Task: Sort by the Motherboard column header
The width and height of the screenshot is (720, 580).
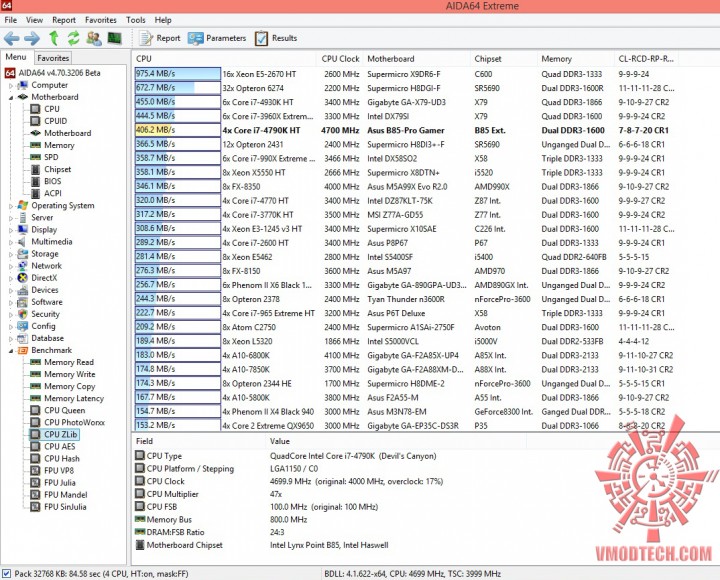Action: [x=416, y=59]
